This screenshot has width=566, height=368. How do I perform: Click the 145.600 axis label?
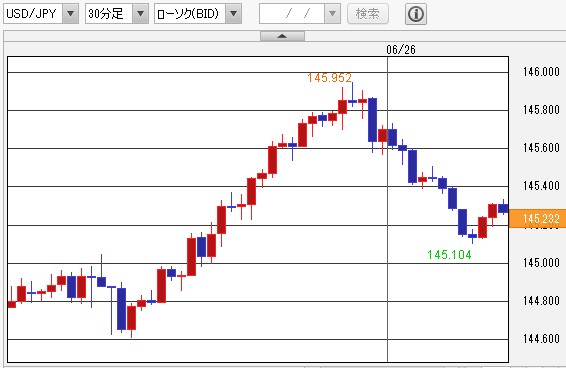541,147
